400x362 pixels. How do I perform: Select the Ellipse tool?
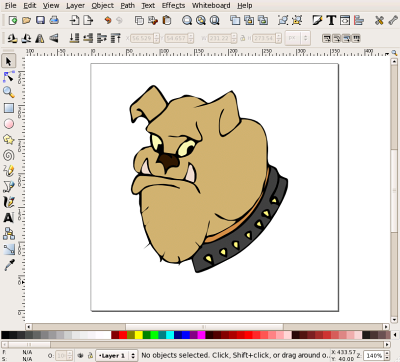tap(9, 124)
